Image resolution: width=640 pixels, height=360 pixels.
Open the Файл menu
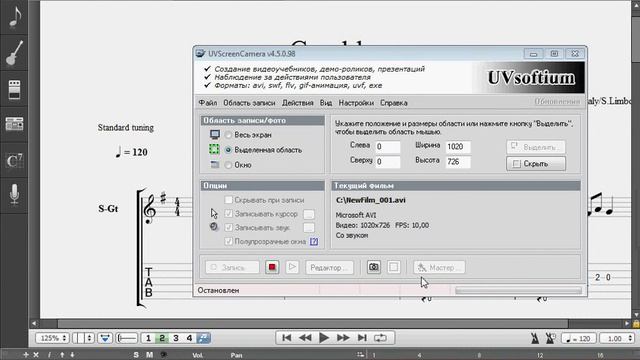pos(208,103)
